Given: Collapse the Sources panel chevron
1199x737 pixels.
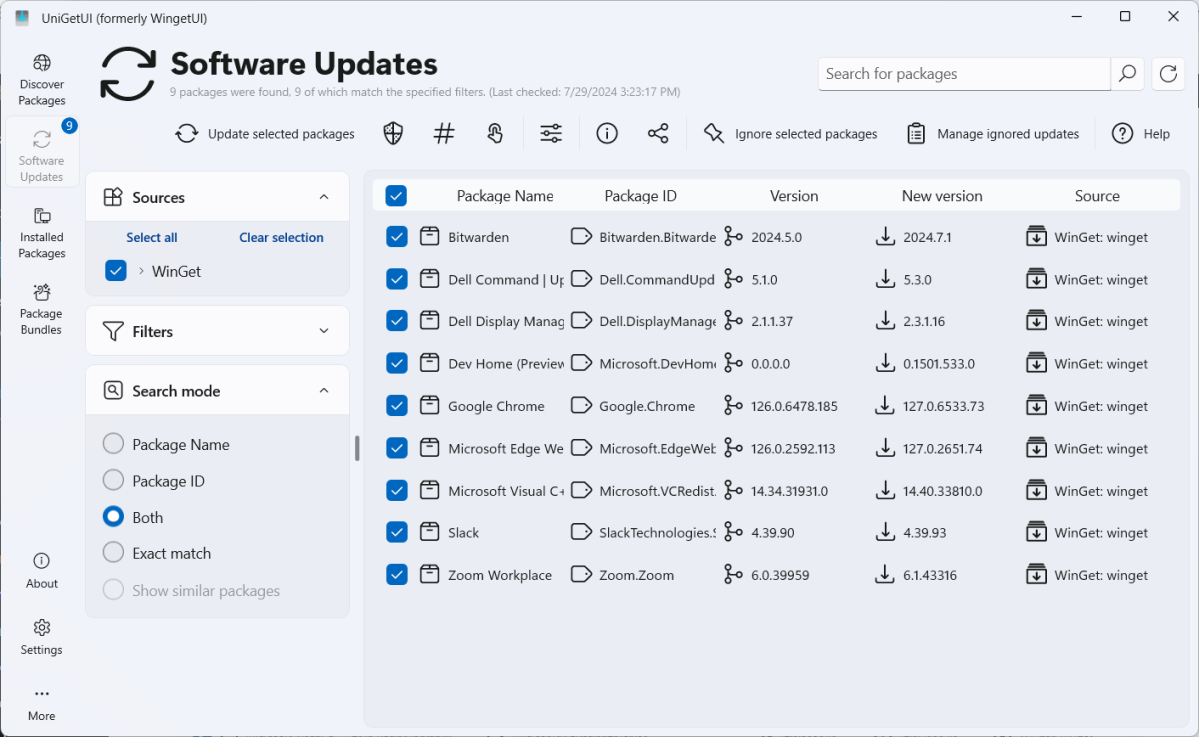Looking at the screenshot, I should (x=324, y=197).
